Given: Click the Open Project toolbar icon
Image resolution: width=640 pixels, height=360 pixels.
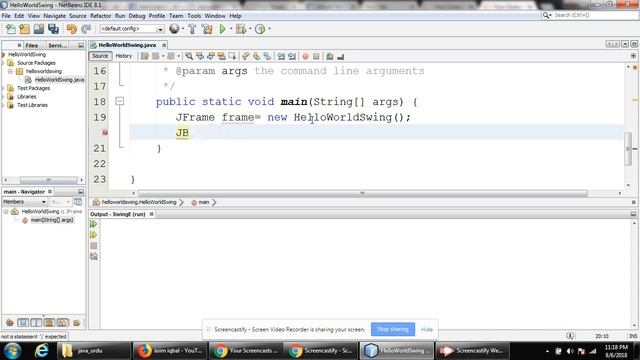Looking at the screenshot, I should 39,29.
